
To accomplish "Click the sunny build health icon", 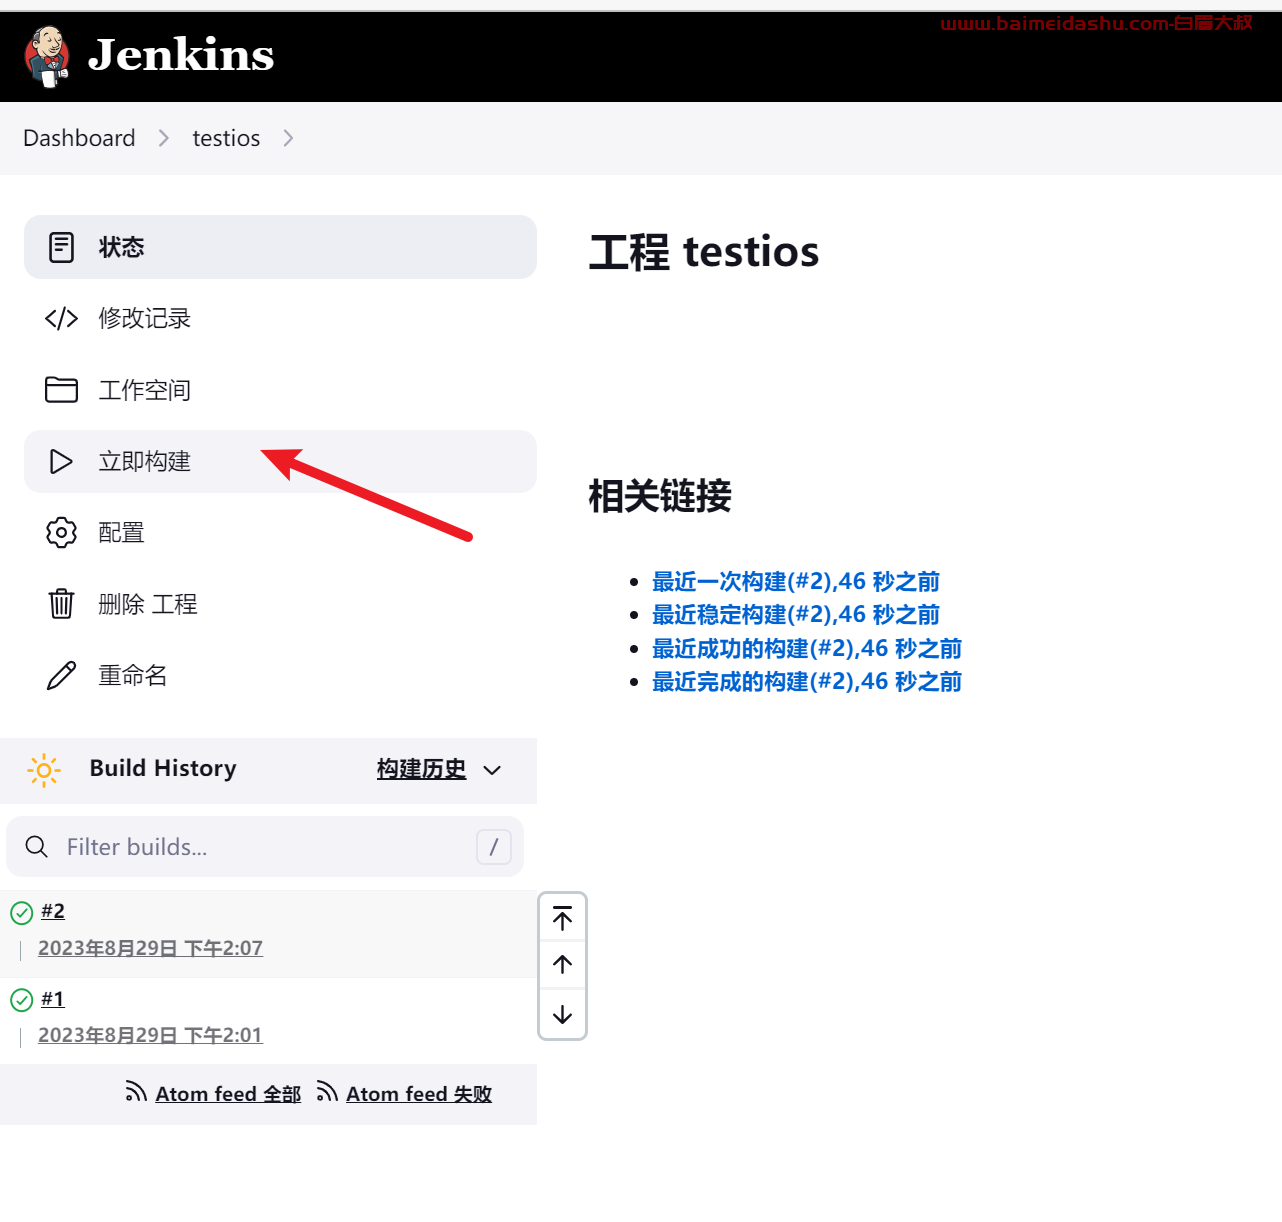I will point(44,770).
